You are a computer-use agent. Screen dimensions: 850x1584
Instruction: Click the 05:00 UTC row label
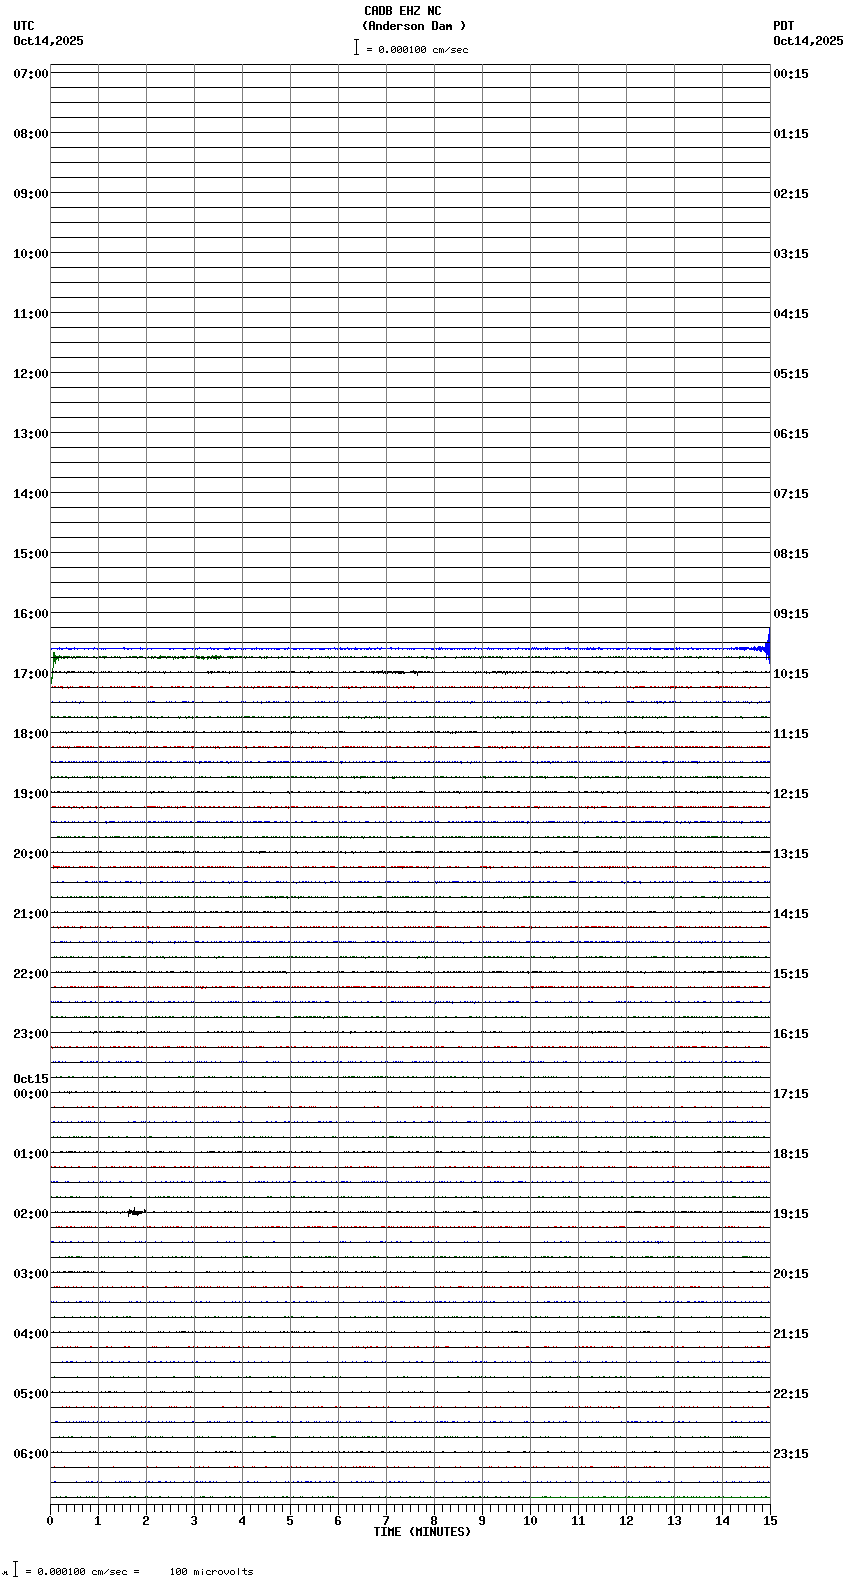click(31, 1394)
